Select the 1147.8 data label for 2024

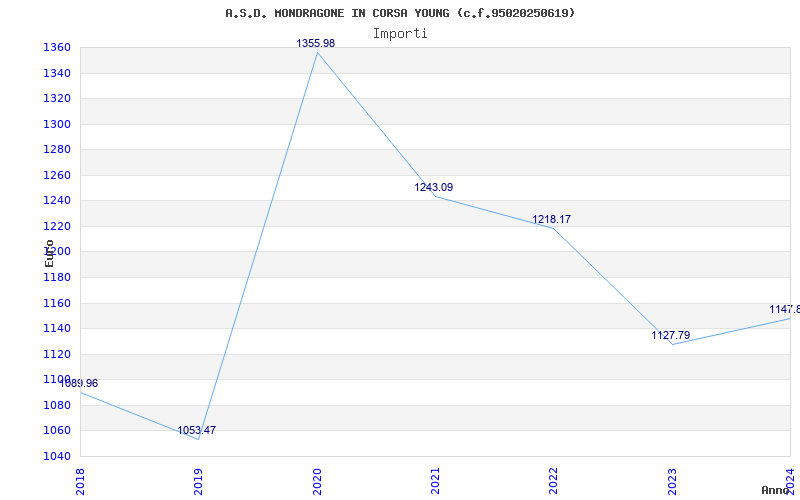[785, 309]
